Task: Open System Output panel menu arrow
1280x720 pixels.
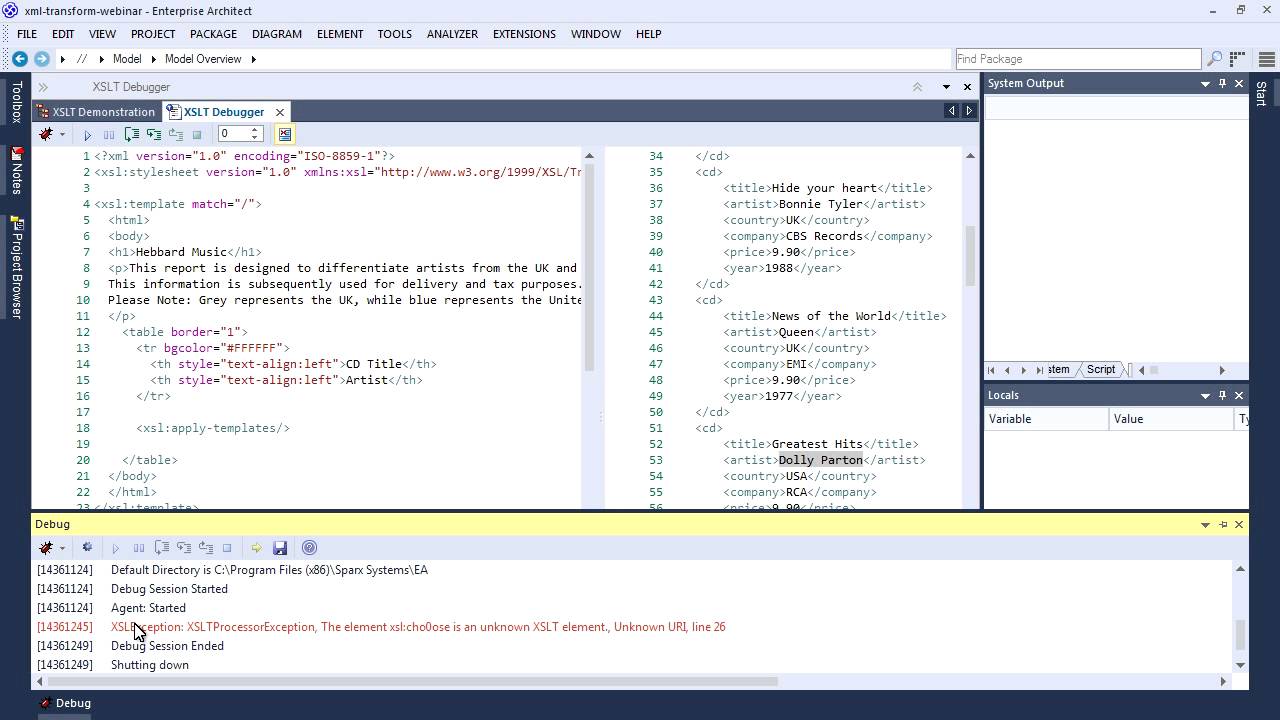Action: click(x=1205, y=84)
